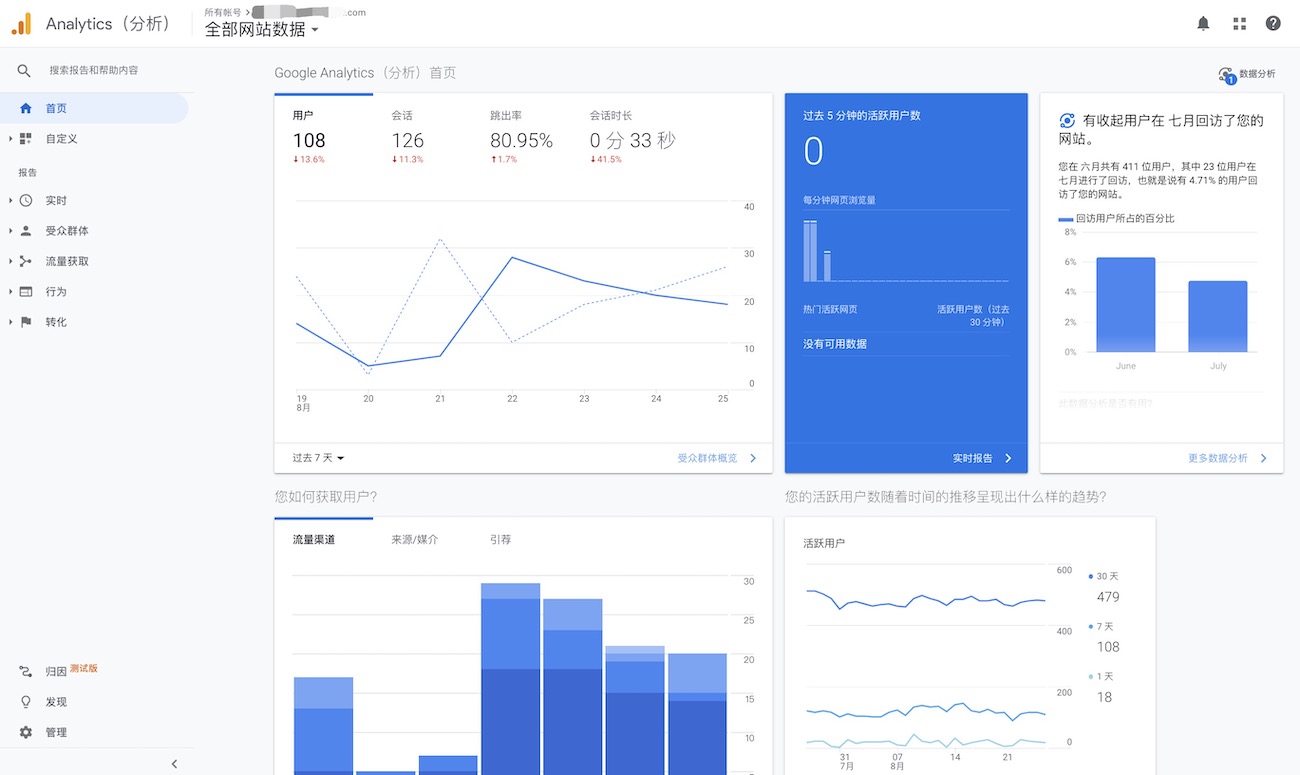Open the 实时报告 link

coord(973,458)
